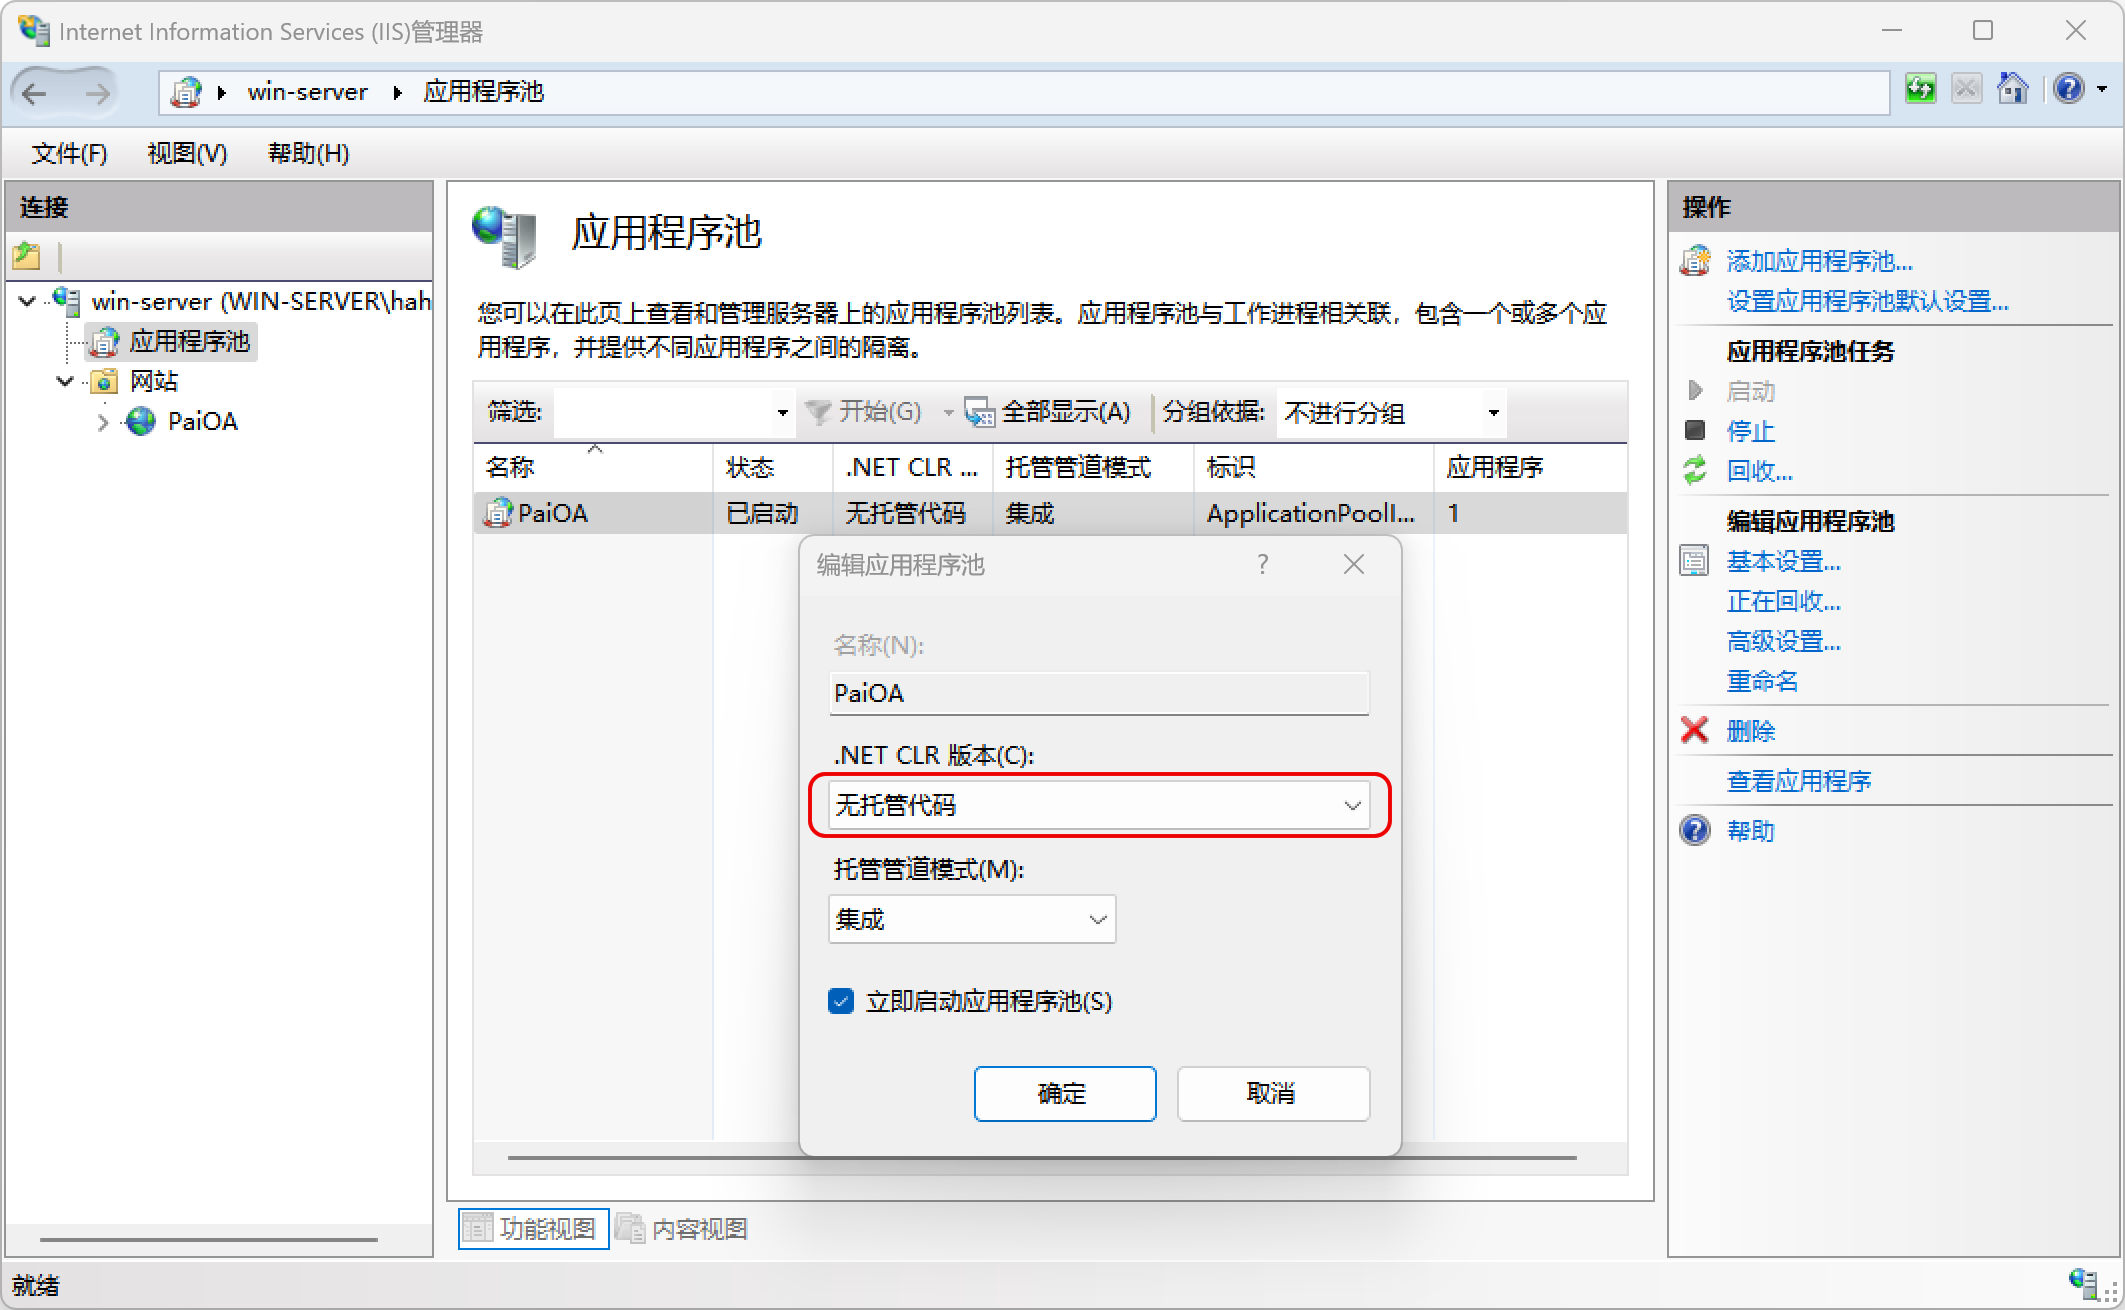Image resolution: width=2125 pixels, height=1310 pixels.
Task: Click the home icon in address bar
Action: pyautogui.click(x=2012, y=90)
